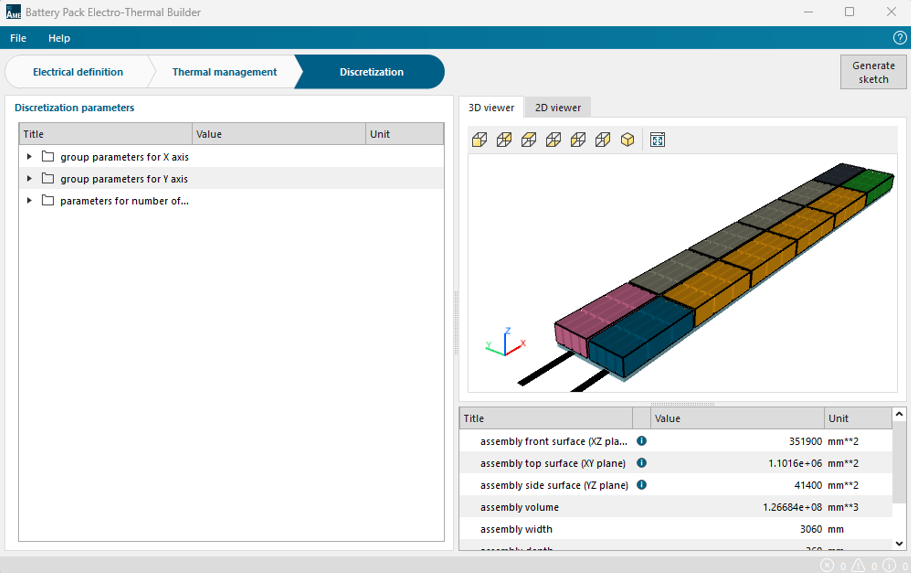Expand the parameters for number of... folder
This screenshot has width=911, height=573.
30,201
